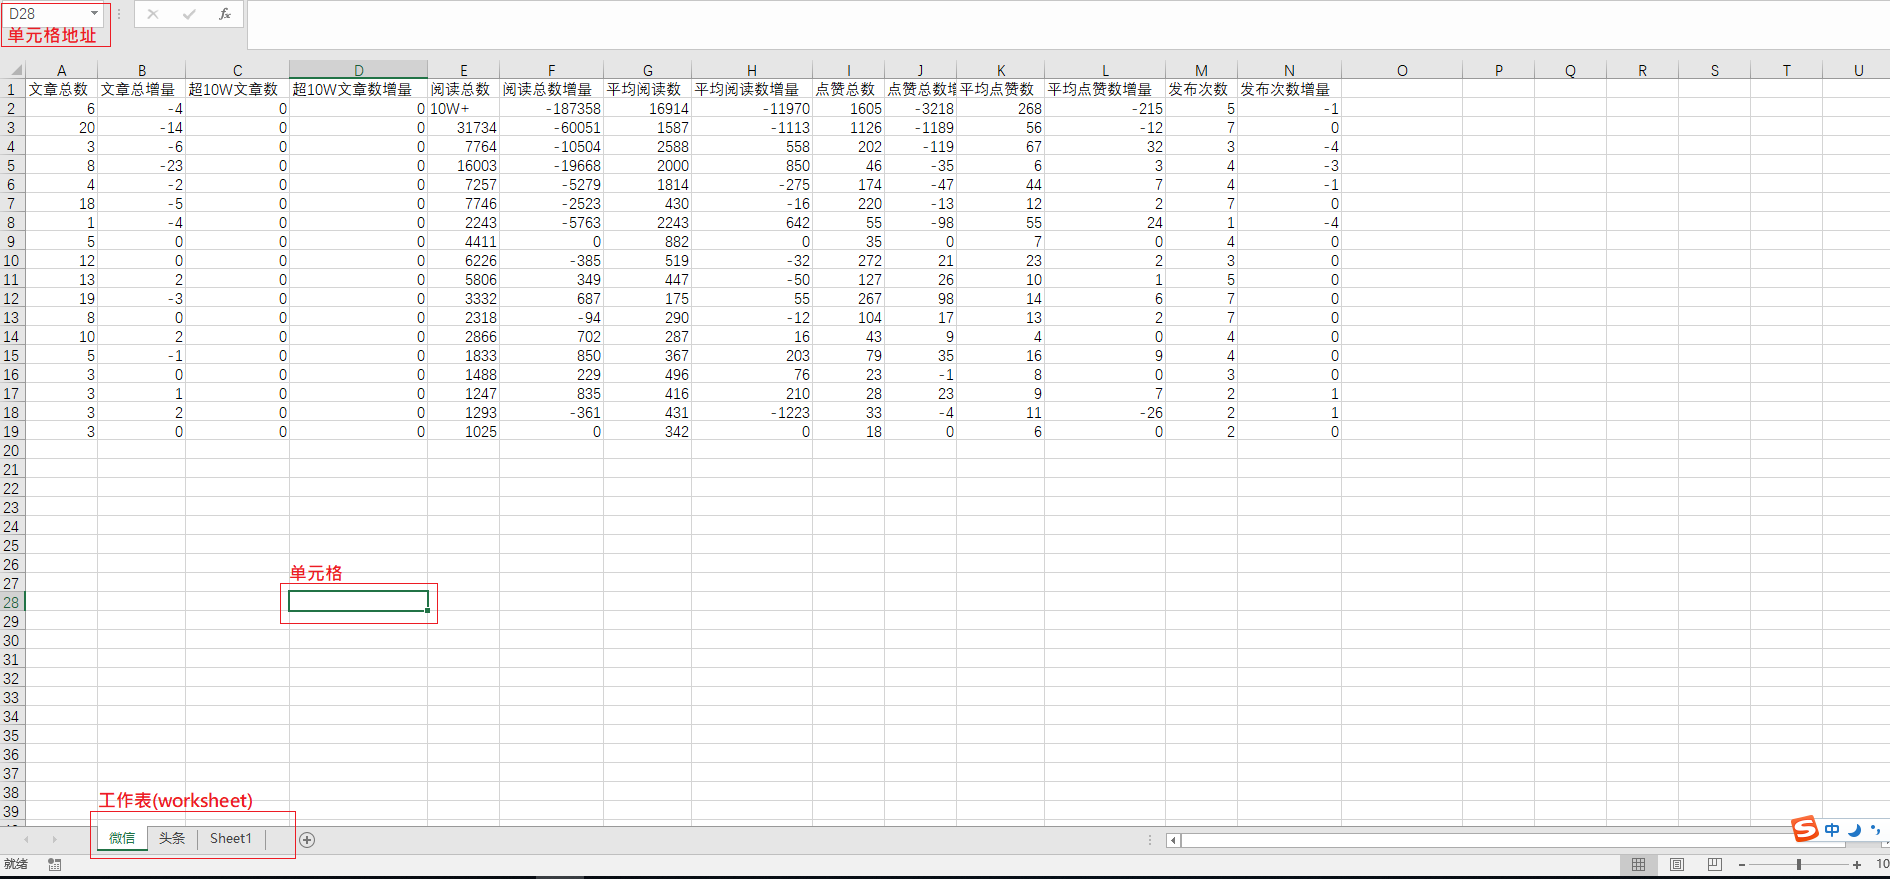Image resolution: width=1890 pixels, height=879 pixels.
Task: Select the 阅读总数 header cell
Action: pyautogui.click(x=464, y=90)
